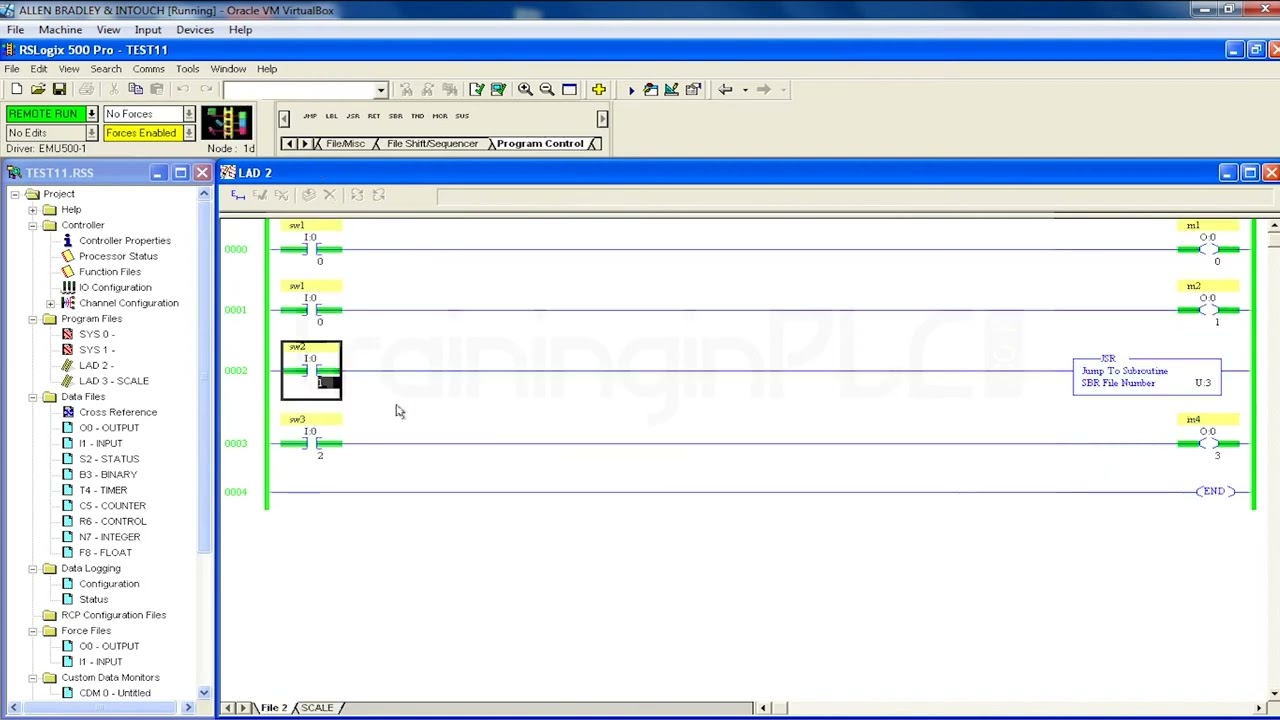This screenshot has width=1280, height=720.
Task: Insert the SUS instruction
Action: tap(462, 116)
